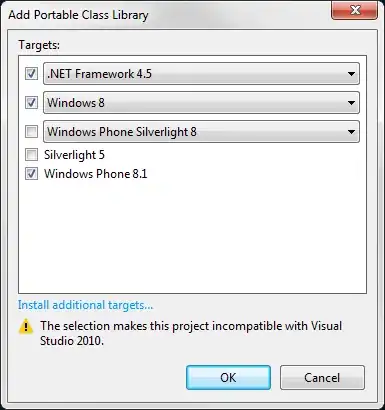Click the Add Portable Class Library title
The image size is (385, 410).
point(78,15)
